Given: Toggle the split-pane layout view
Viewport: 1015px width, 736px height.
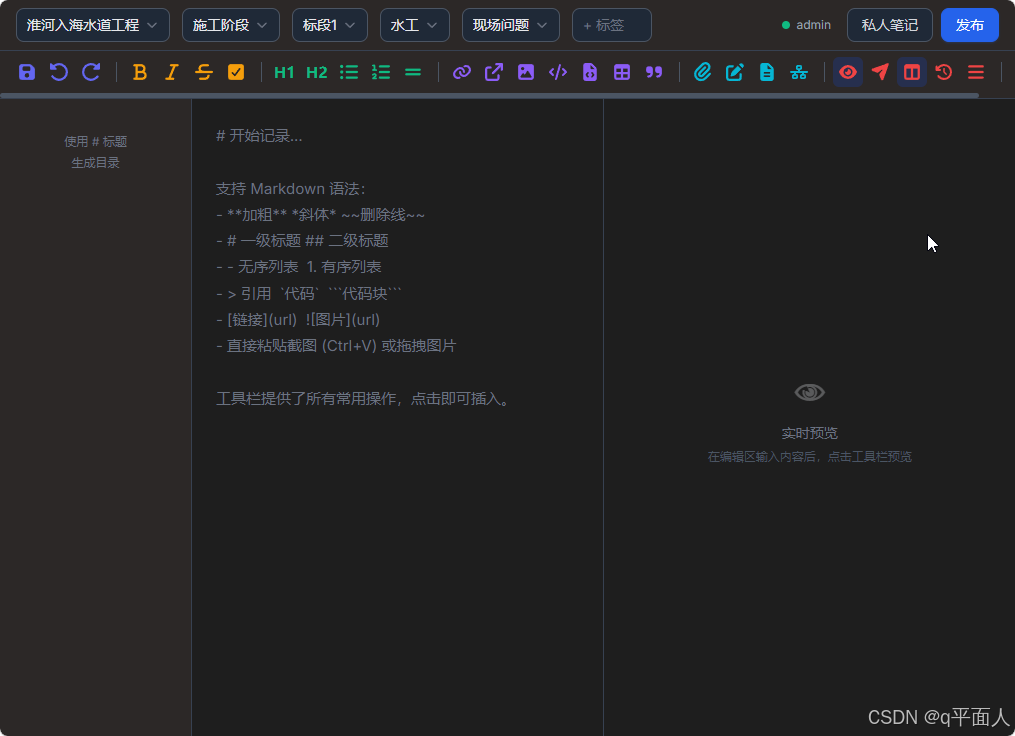Looking at the screenshot, I should point(912,72).
